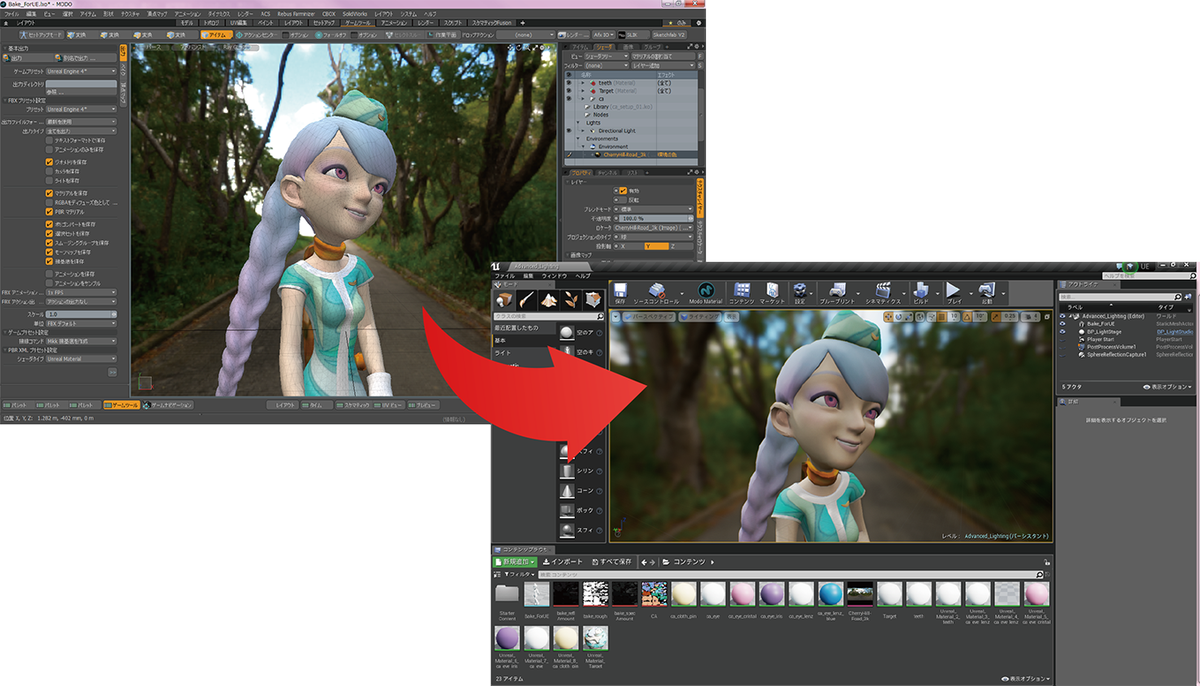This screenshot has width=1200, height=686.
Task: Select Paint mode brush icon in Unreal Modes panel
Action: 527,300
